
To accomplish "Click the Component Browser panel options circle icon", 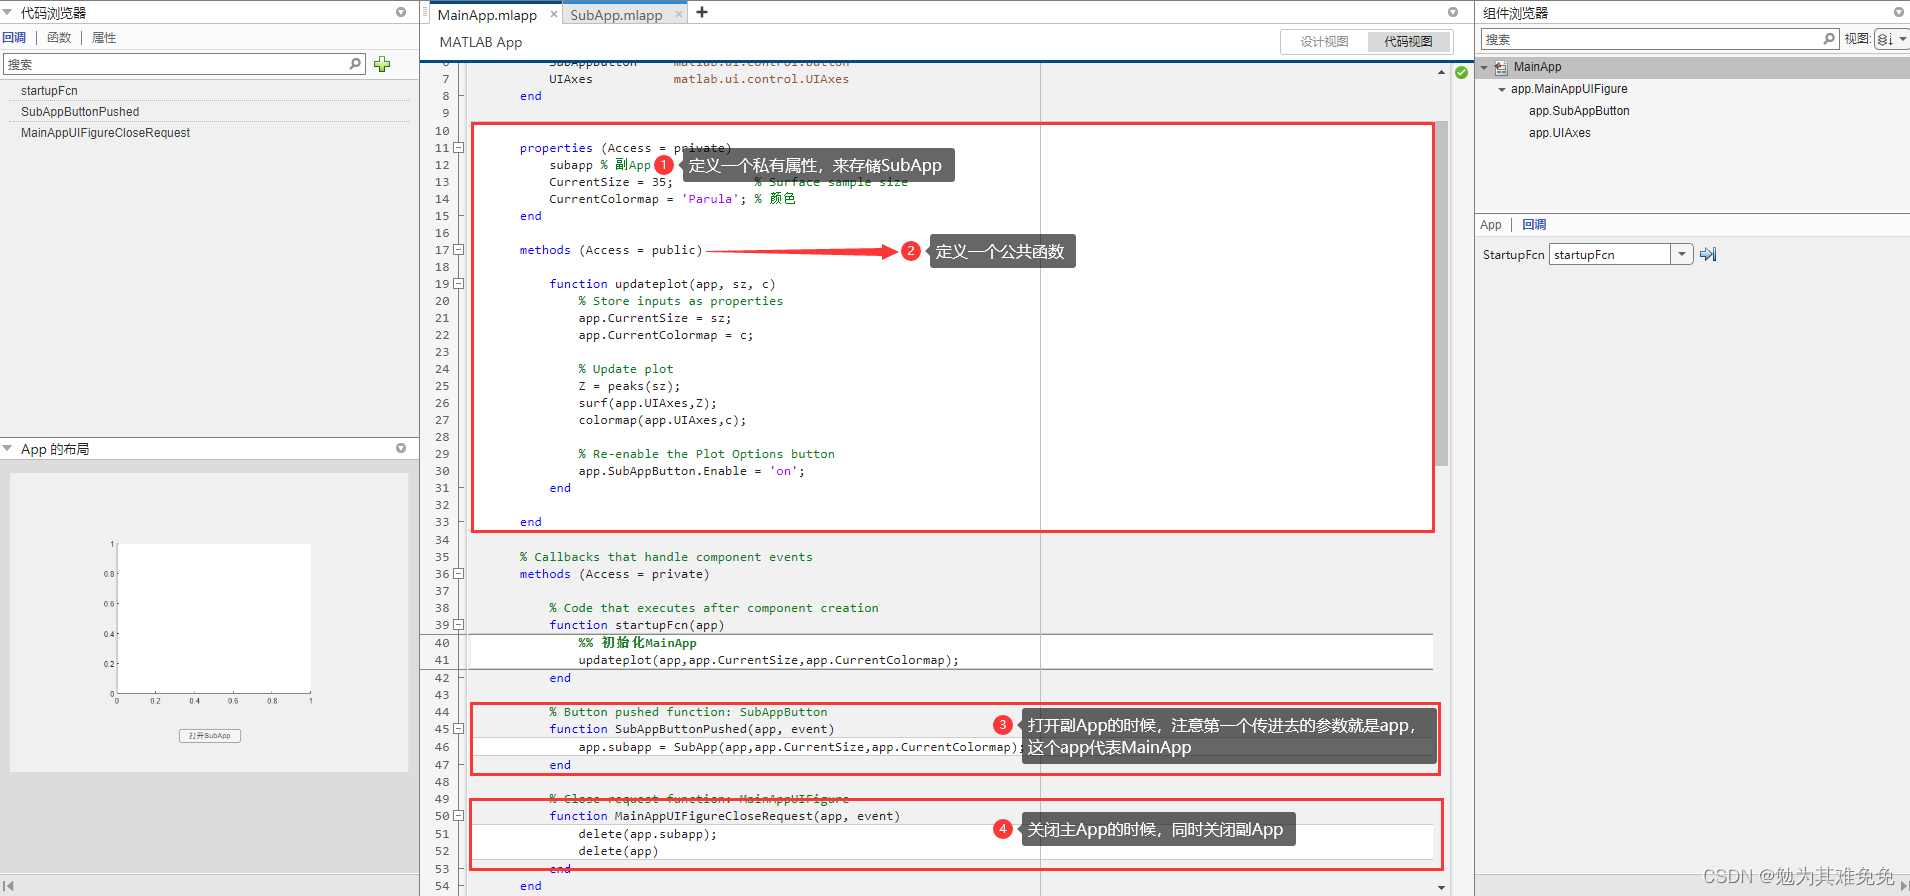I will pos(1899,12).
